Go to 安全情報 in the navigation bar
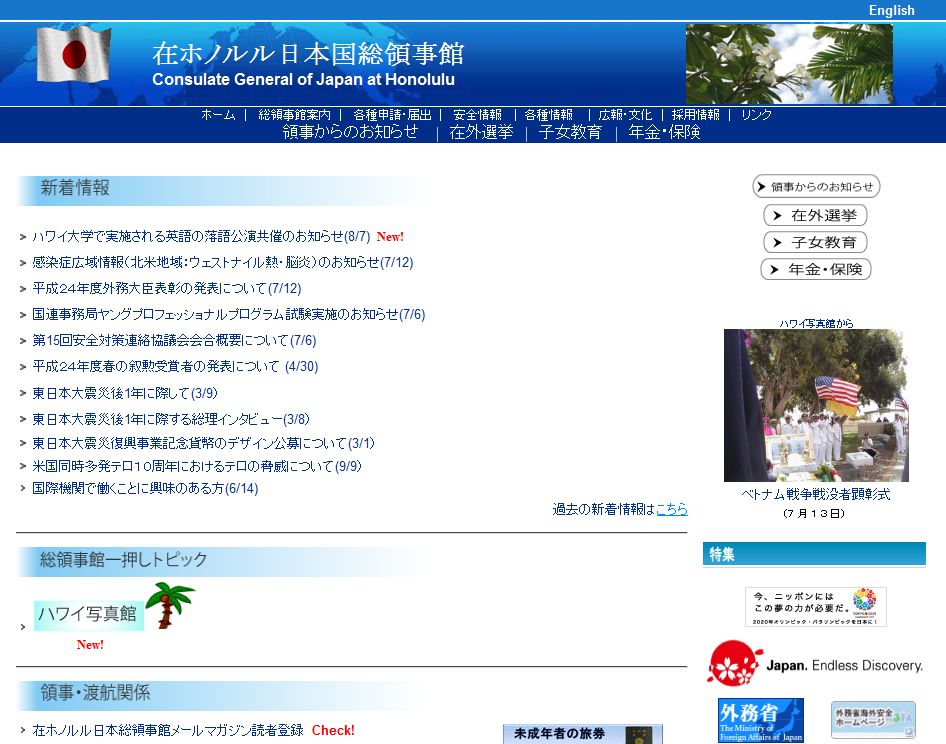 click(477, 115)
